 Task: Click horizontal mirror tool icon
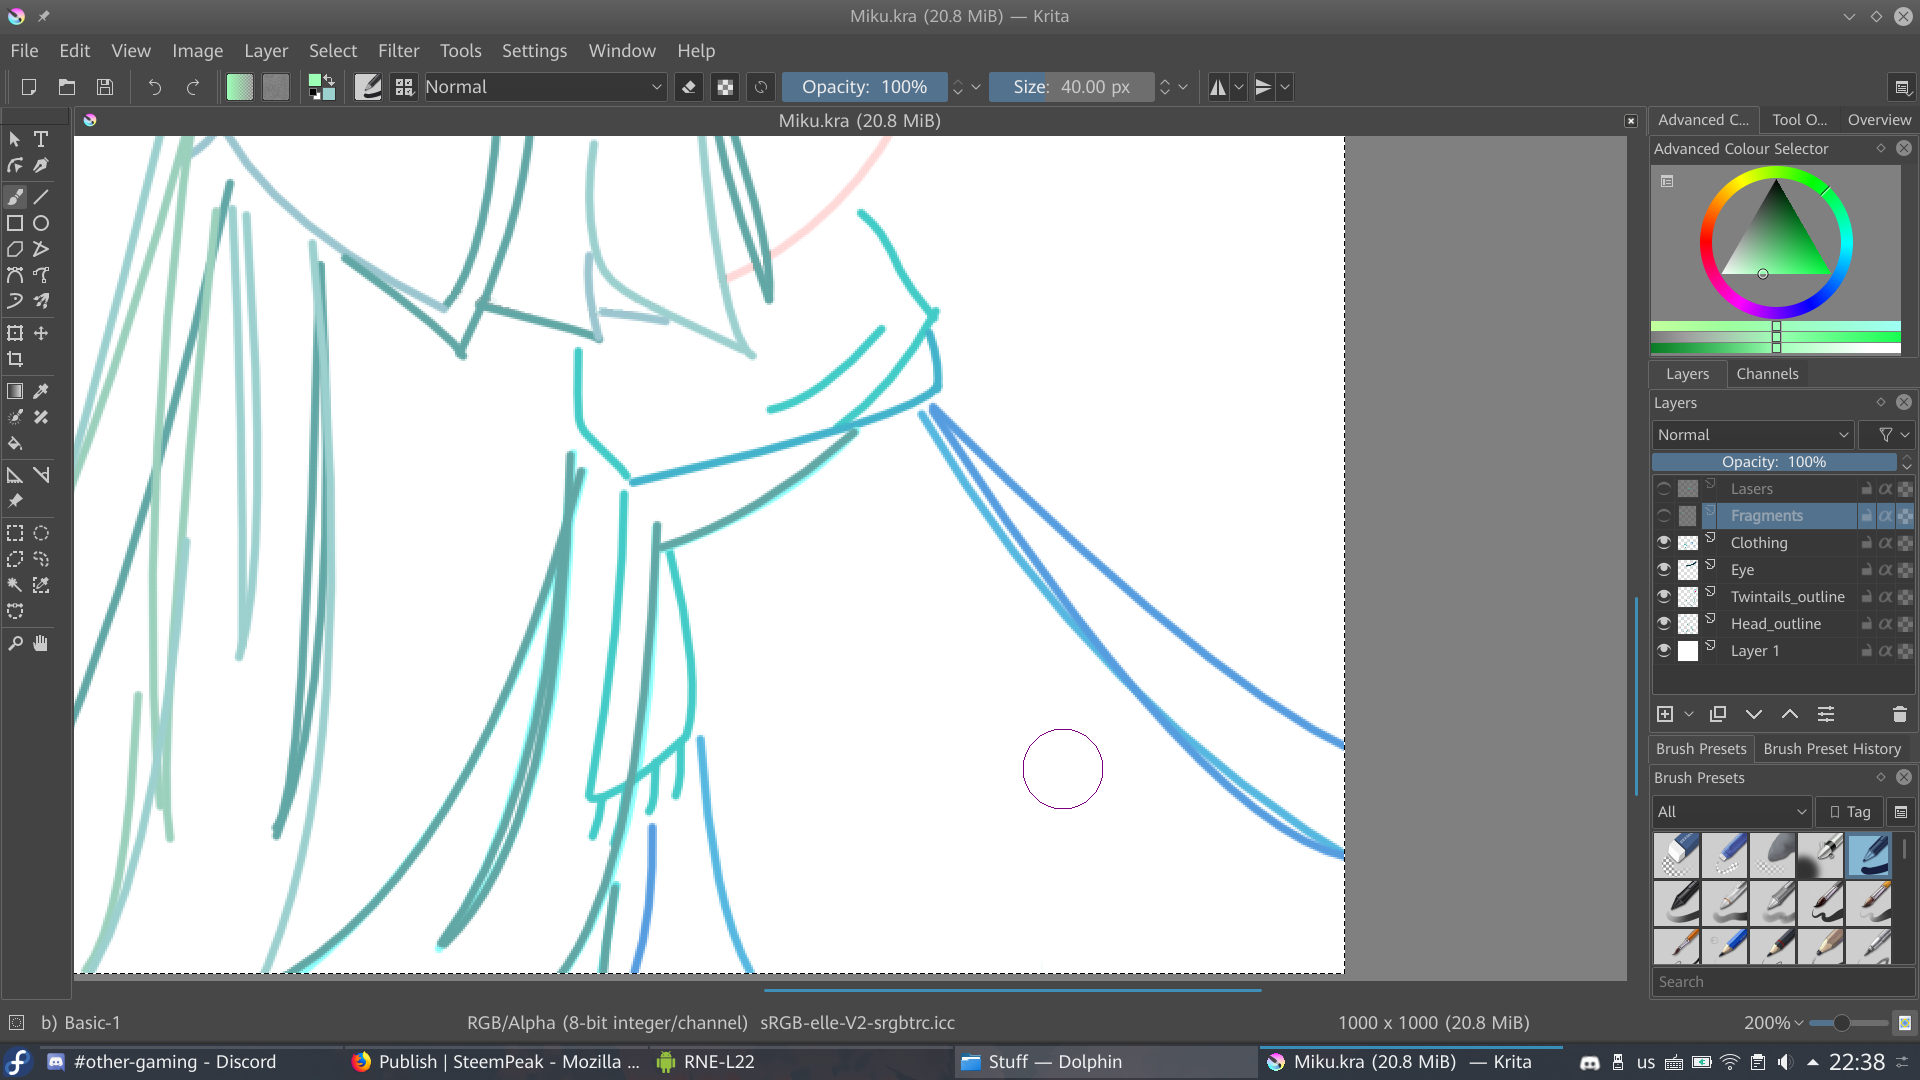click(x=1217, y=87)
